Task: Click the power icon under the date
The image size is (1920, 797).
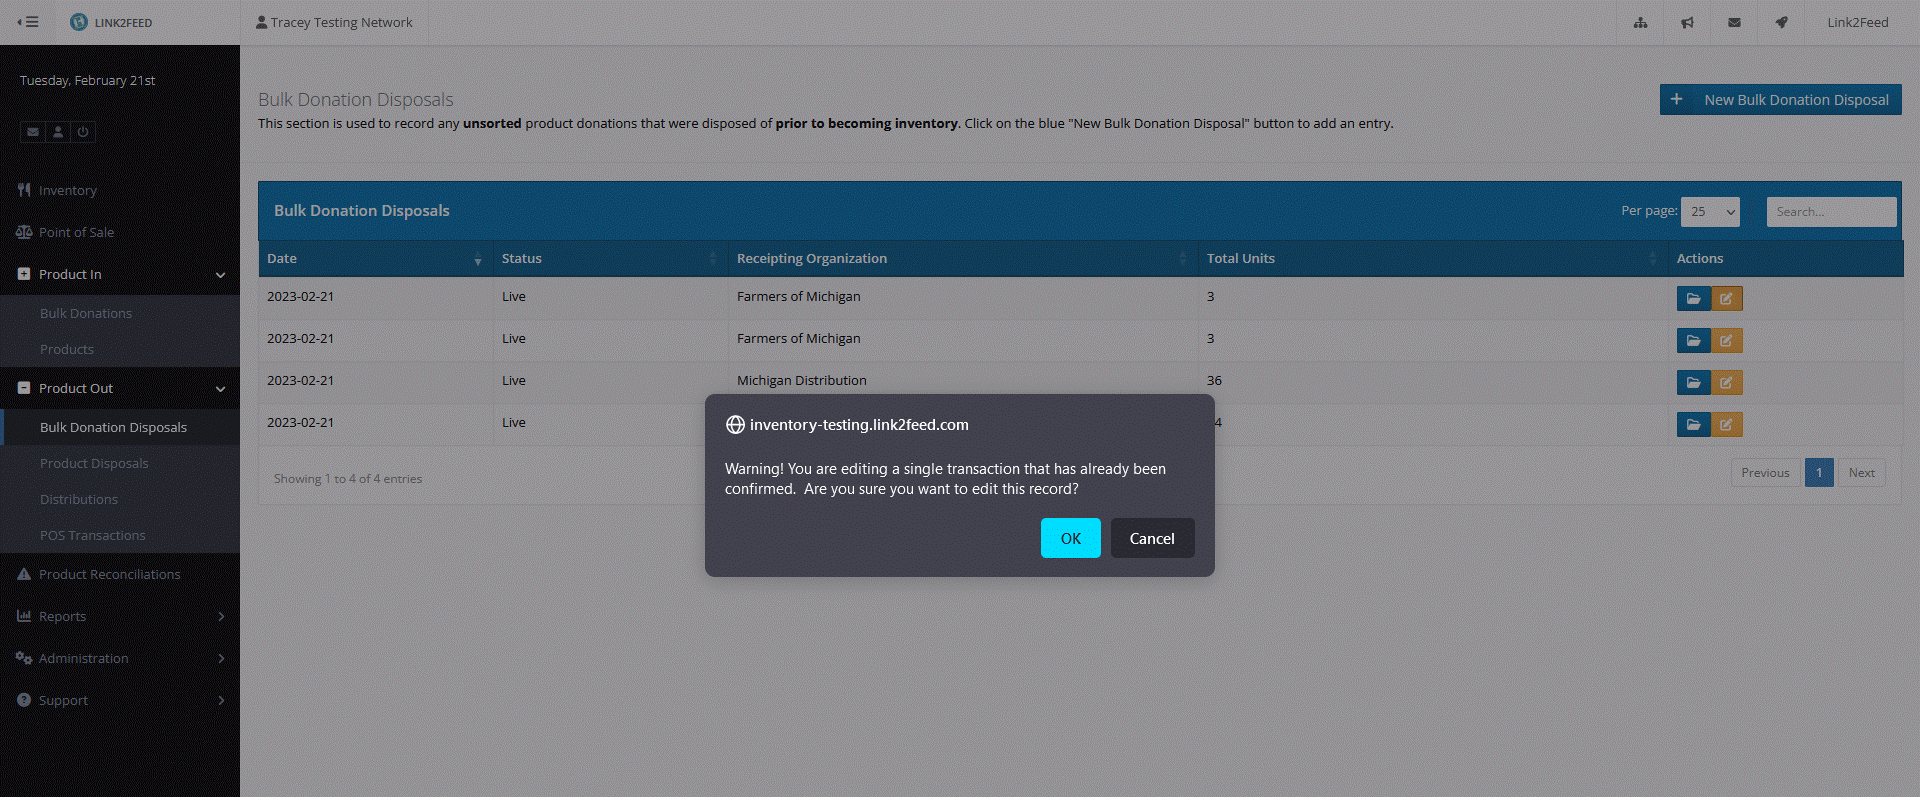Action: point(83,132)
